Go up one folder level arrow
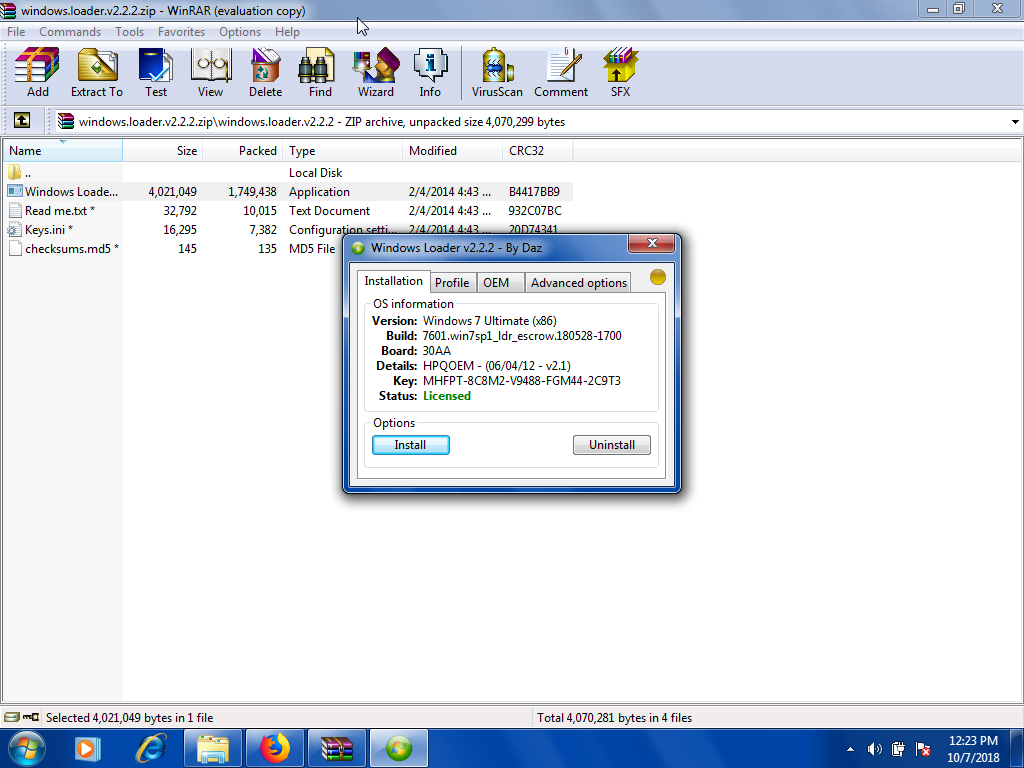 [x=22, y=121]
